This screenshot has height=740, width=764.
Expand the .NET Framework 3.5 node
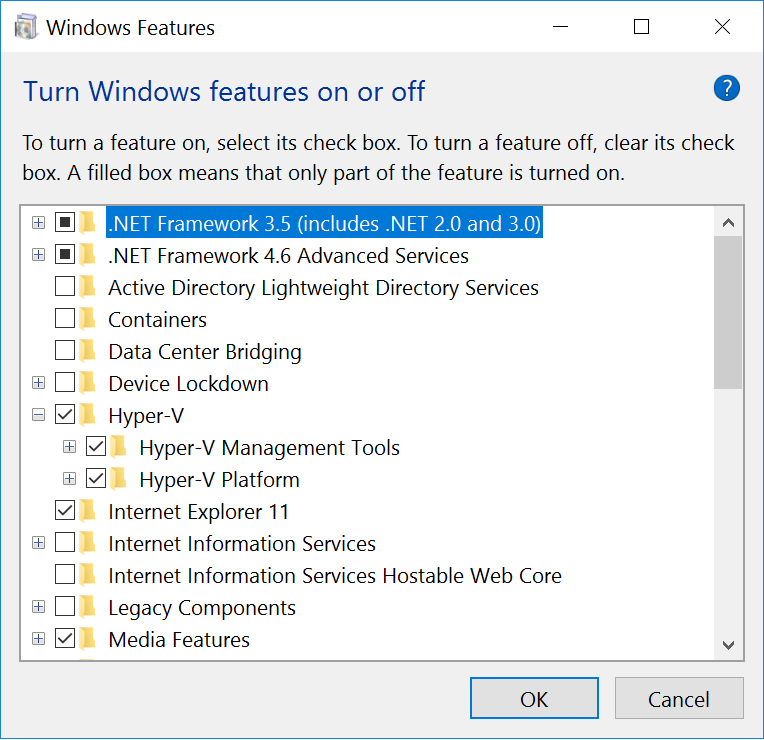[x=38, y=223]
